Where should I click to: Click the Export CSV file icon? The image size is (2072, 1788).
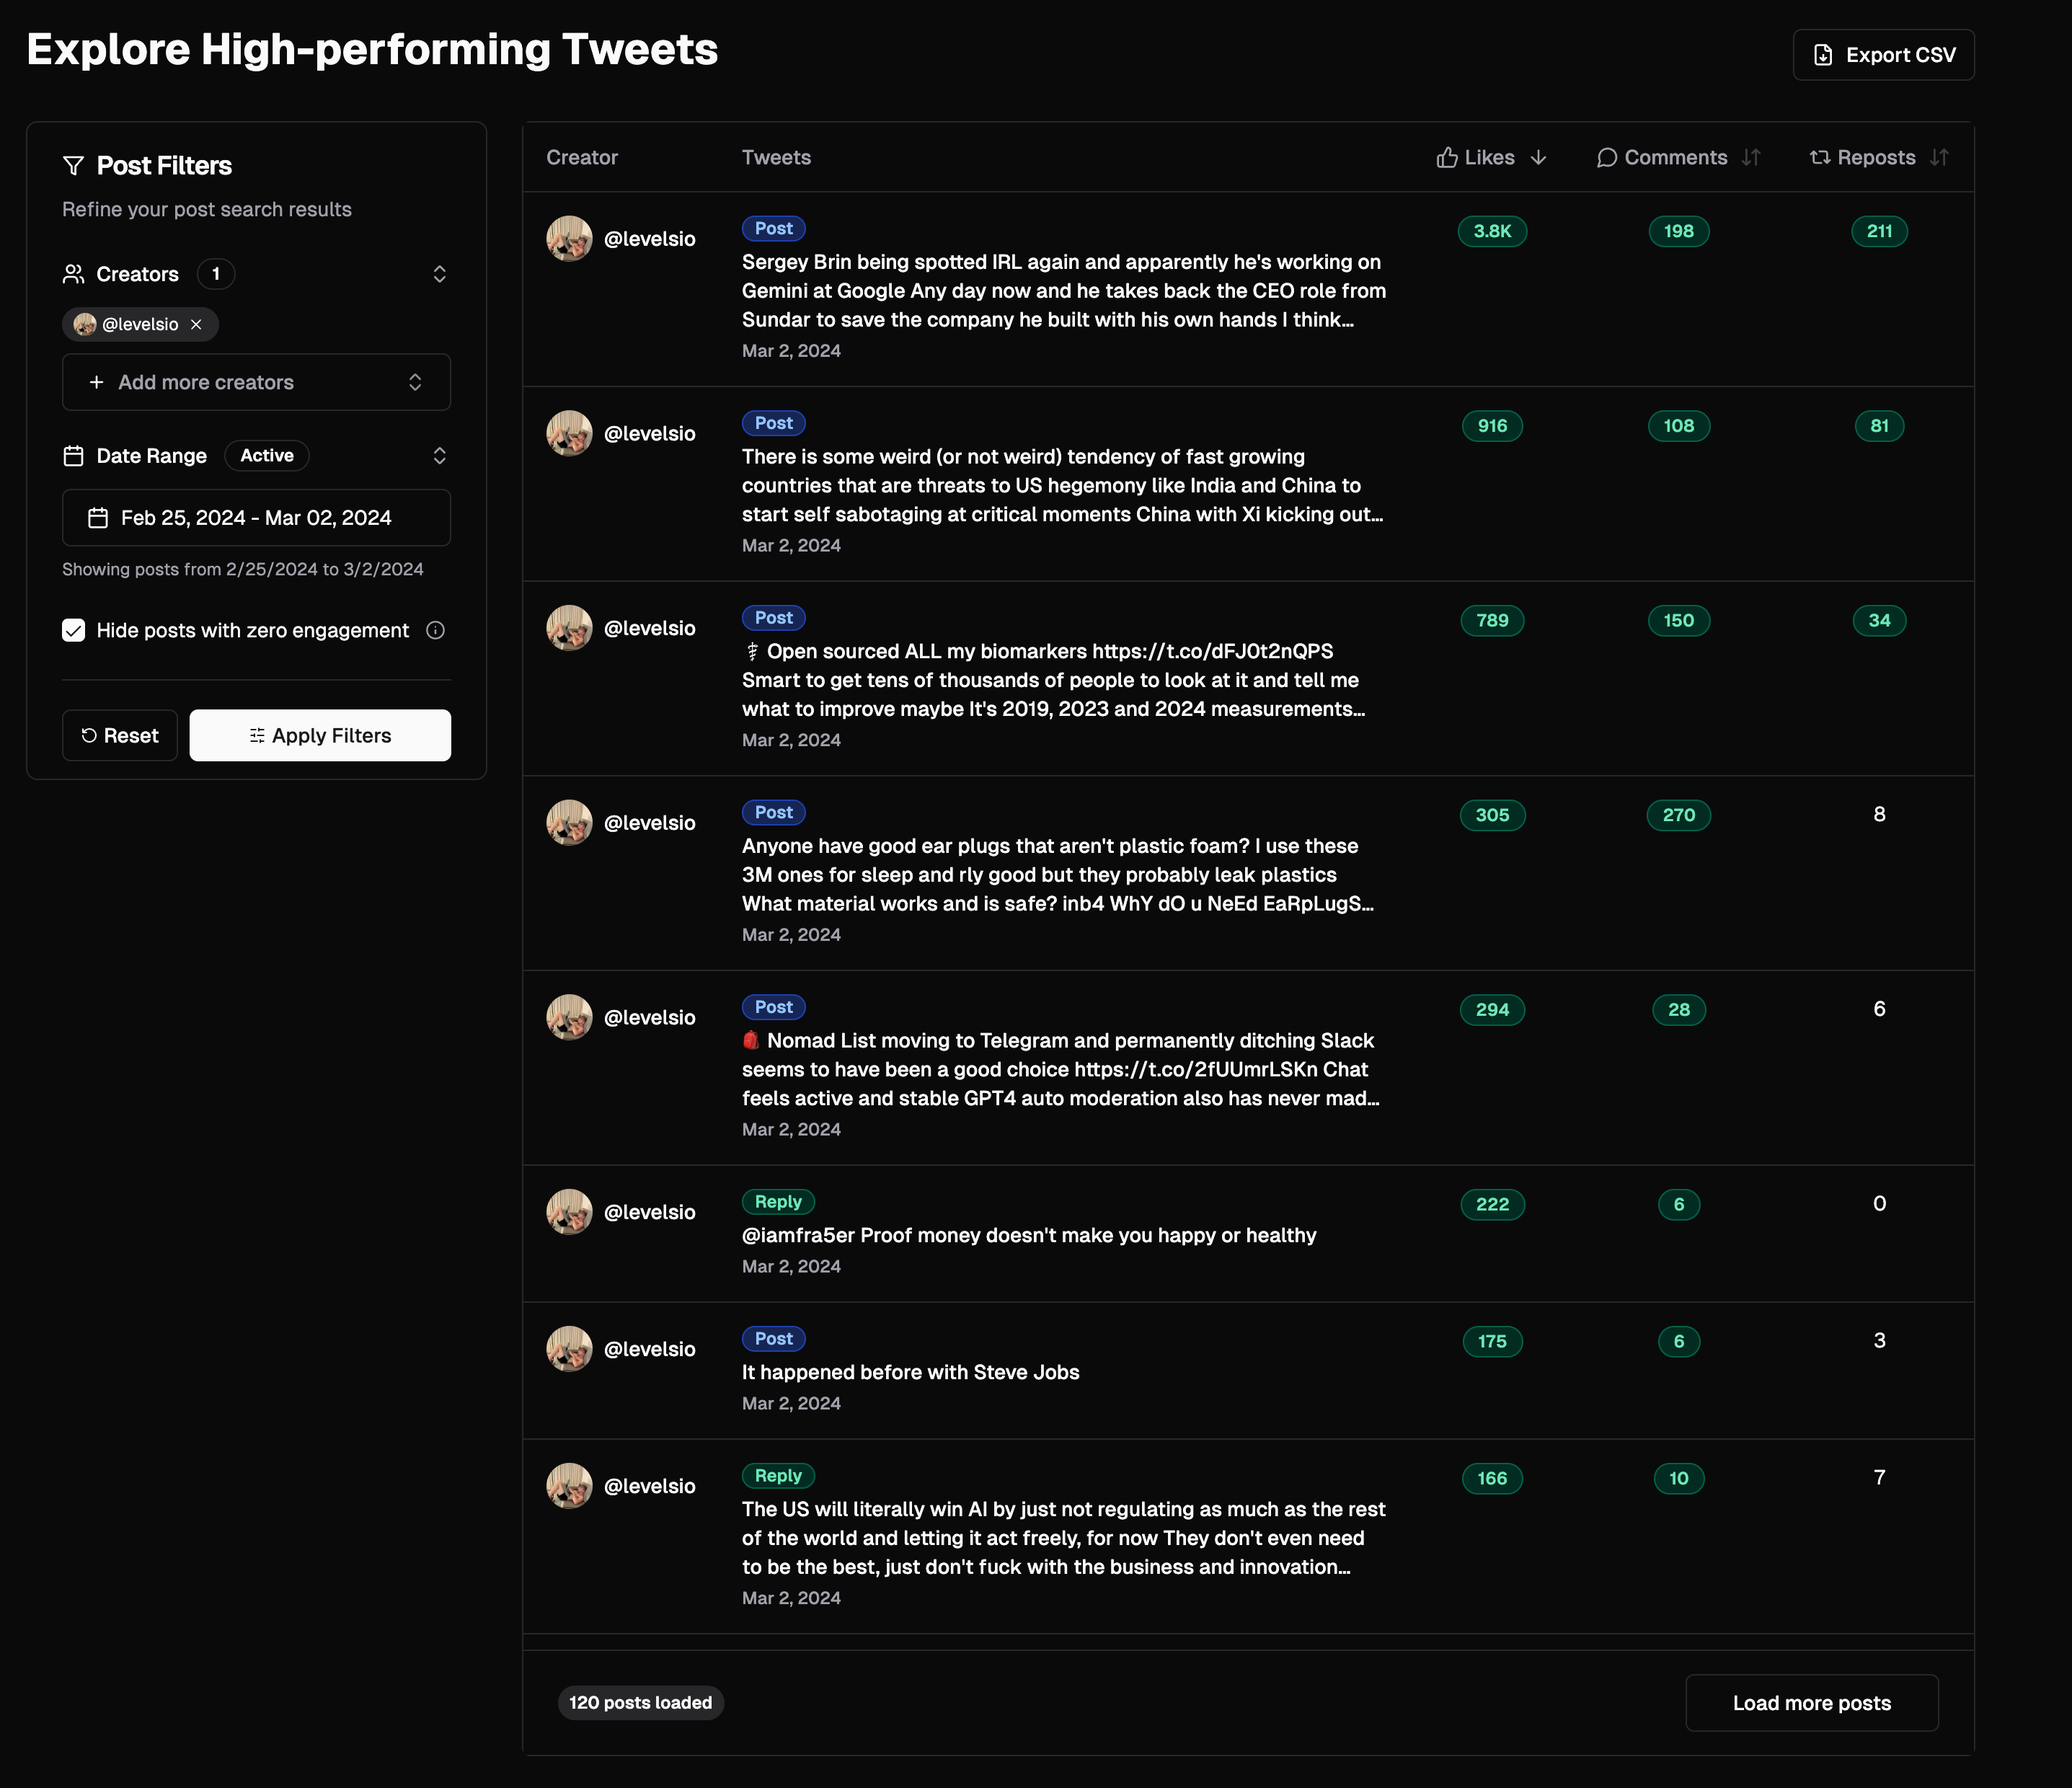[x=1823, y=55]
